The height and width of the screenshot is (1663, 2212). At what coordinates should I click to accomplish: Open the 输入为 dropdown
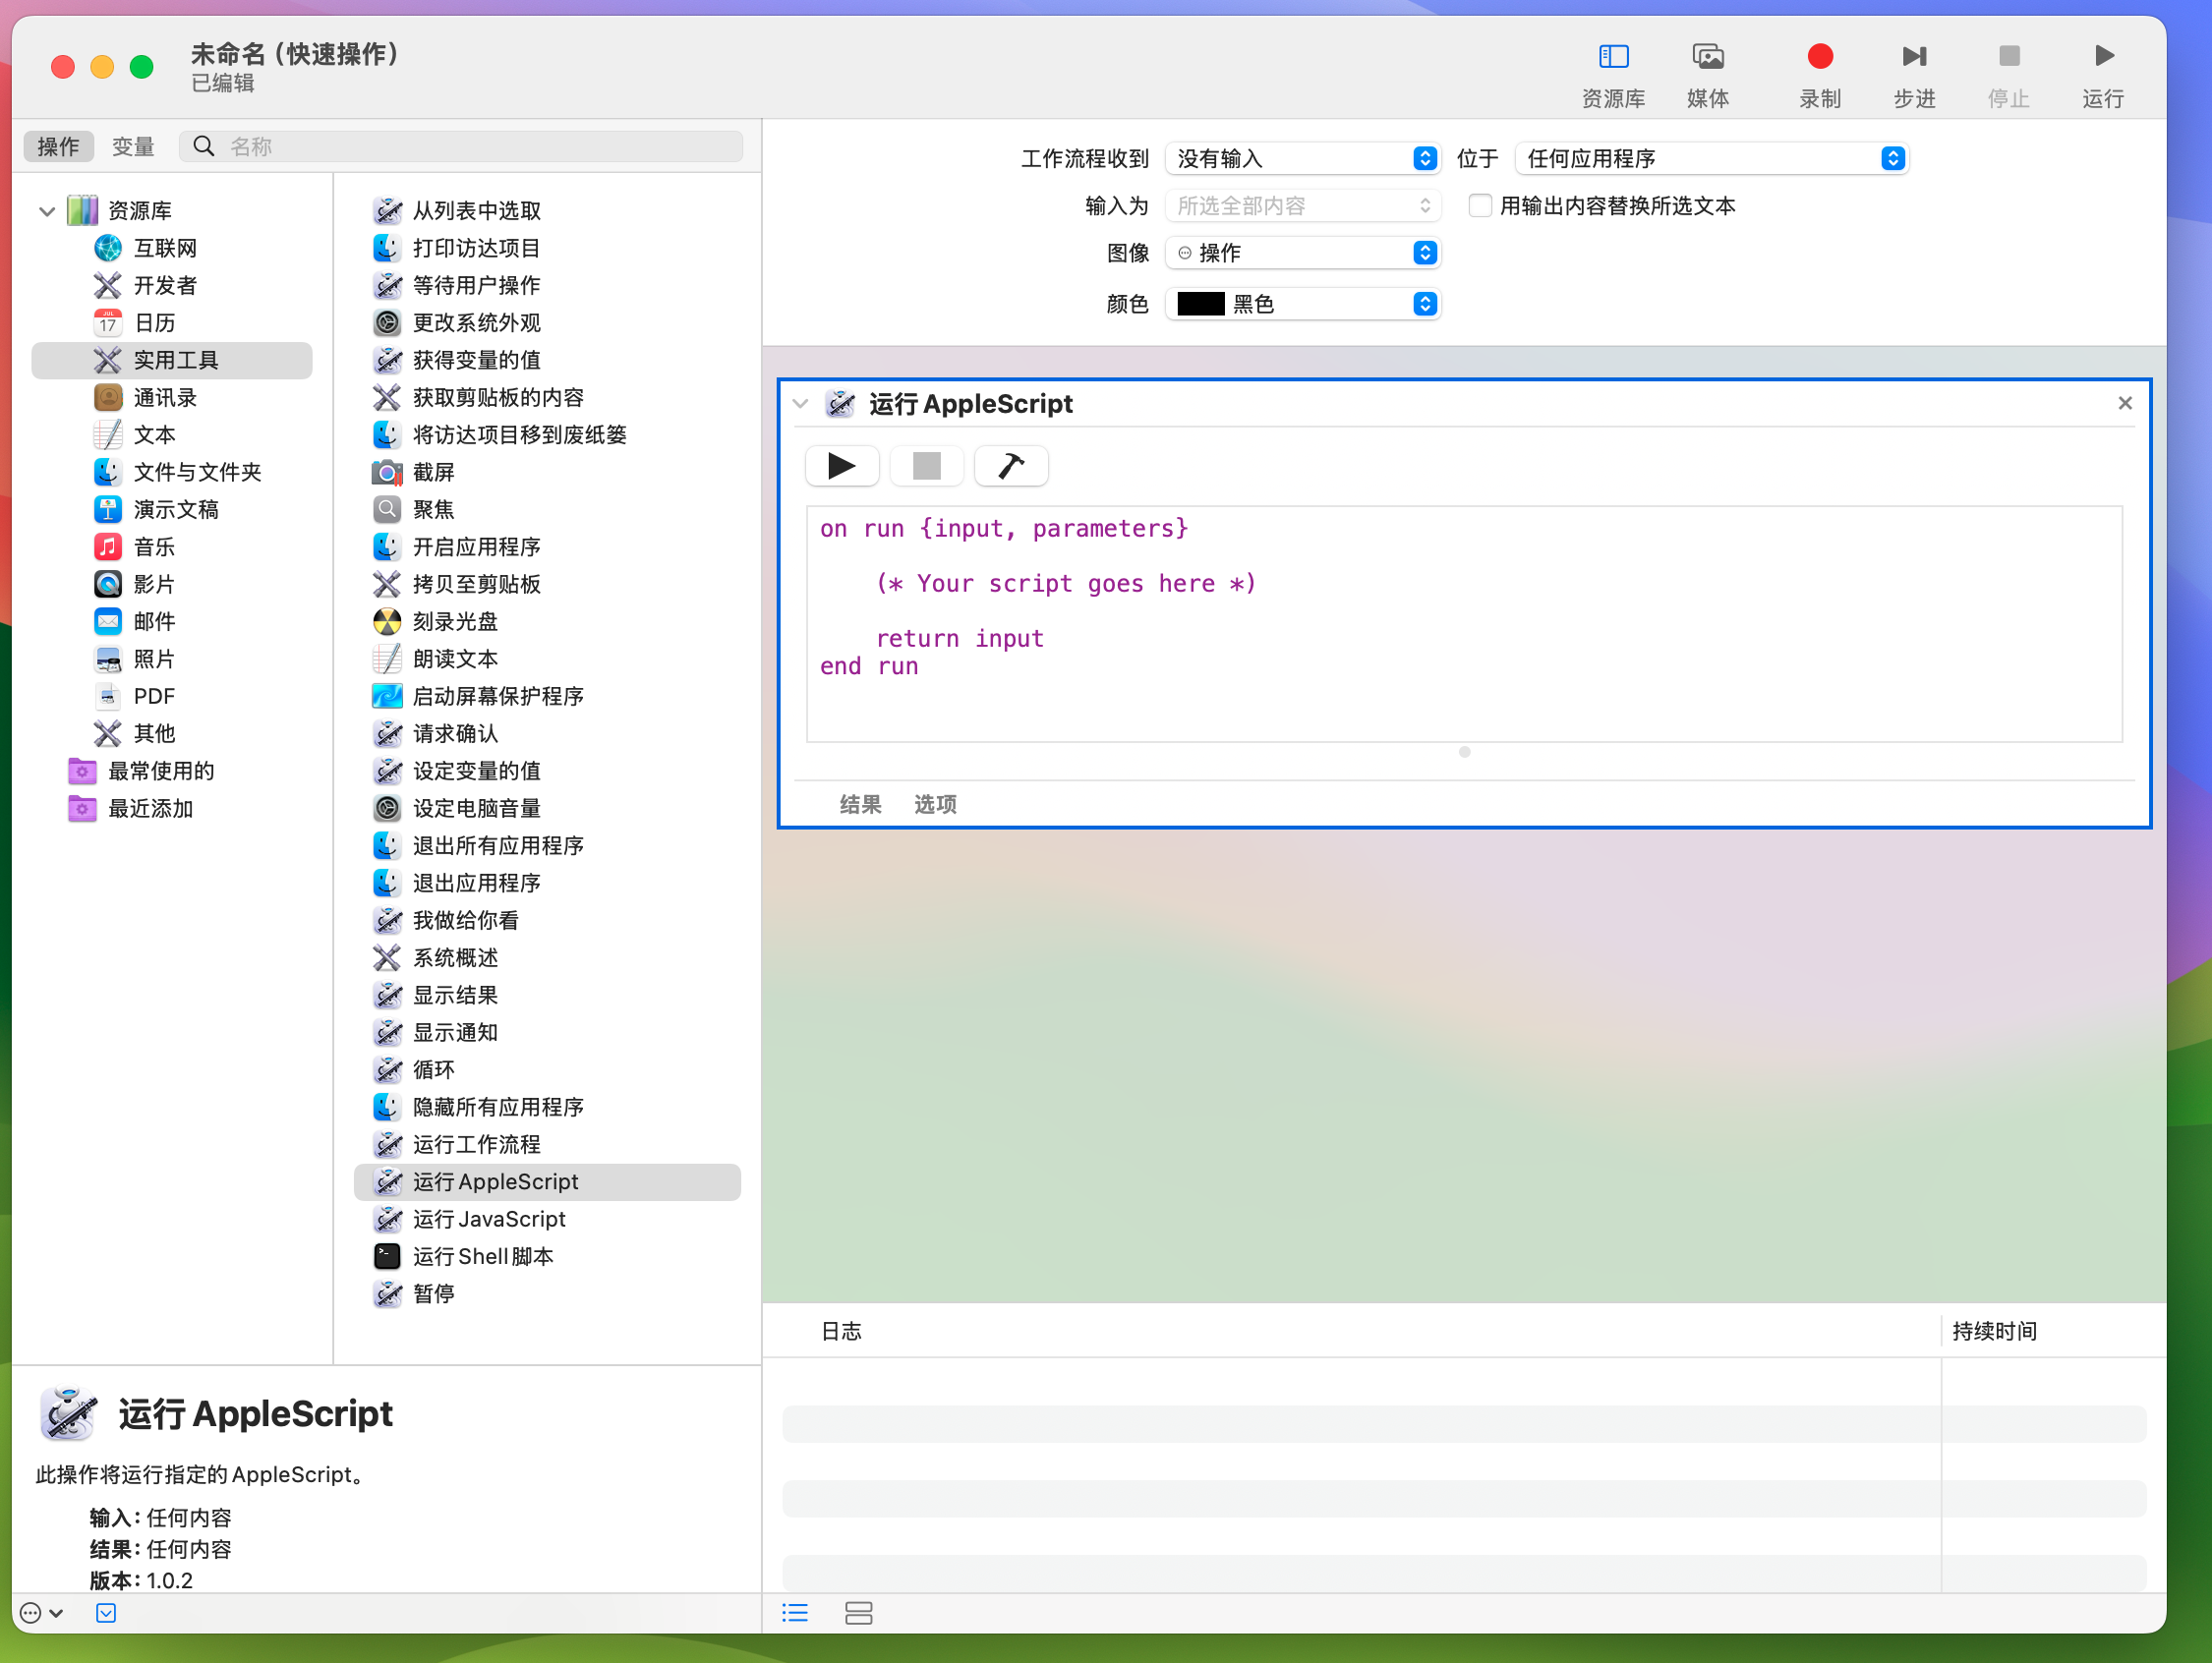tap(1302, 206)
